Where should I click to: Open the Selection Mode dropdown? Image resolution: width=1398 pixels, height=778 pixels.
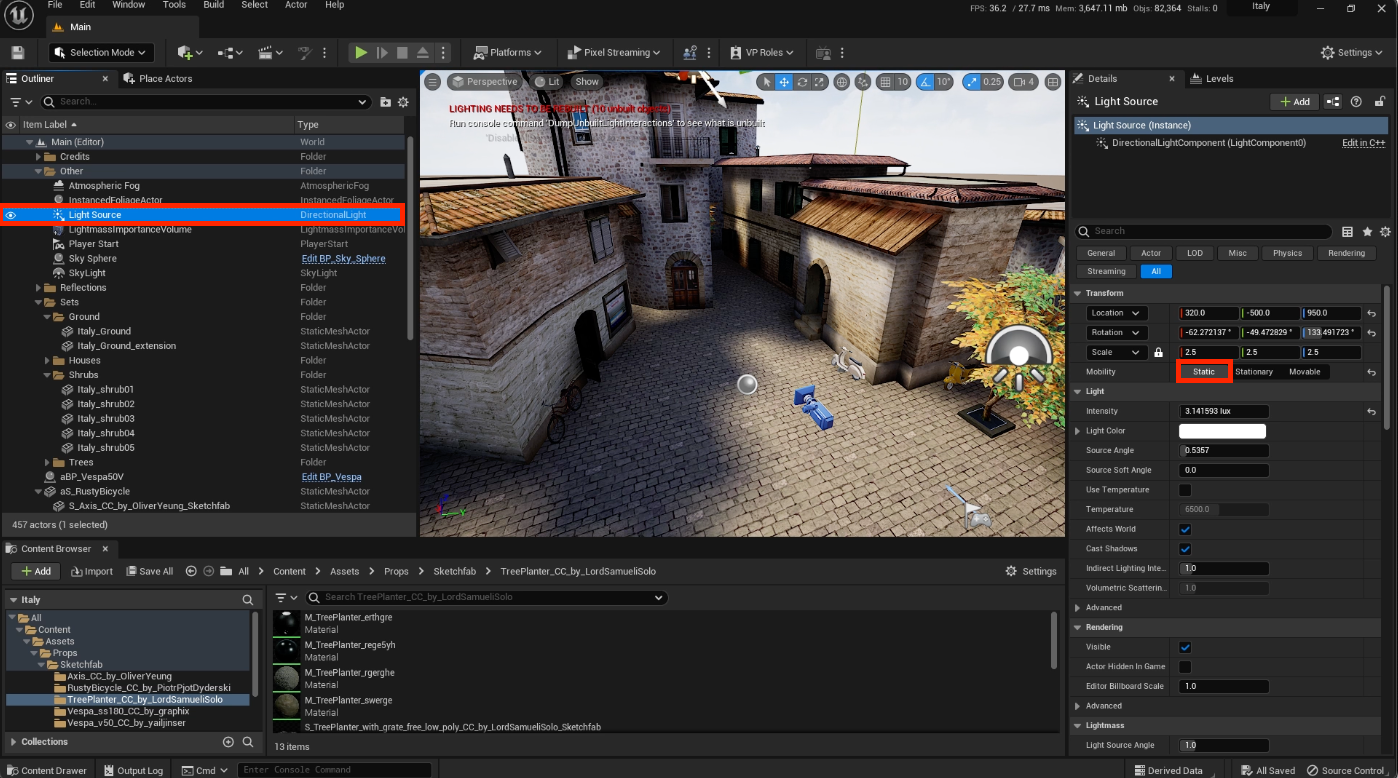[100, 53]
